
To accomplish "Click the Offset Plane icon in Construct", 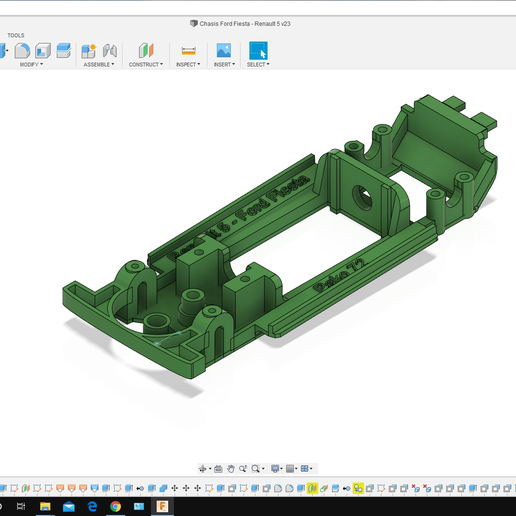I will pyautogui.click(x=146, y=51).
